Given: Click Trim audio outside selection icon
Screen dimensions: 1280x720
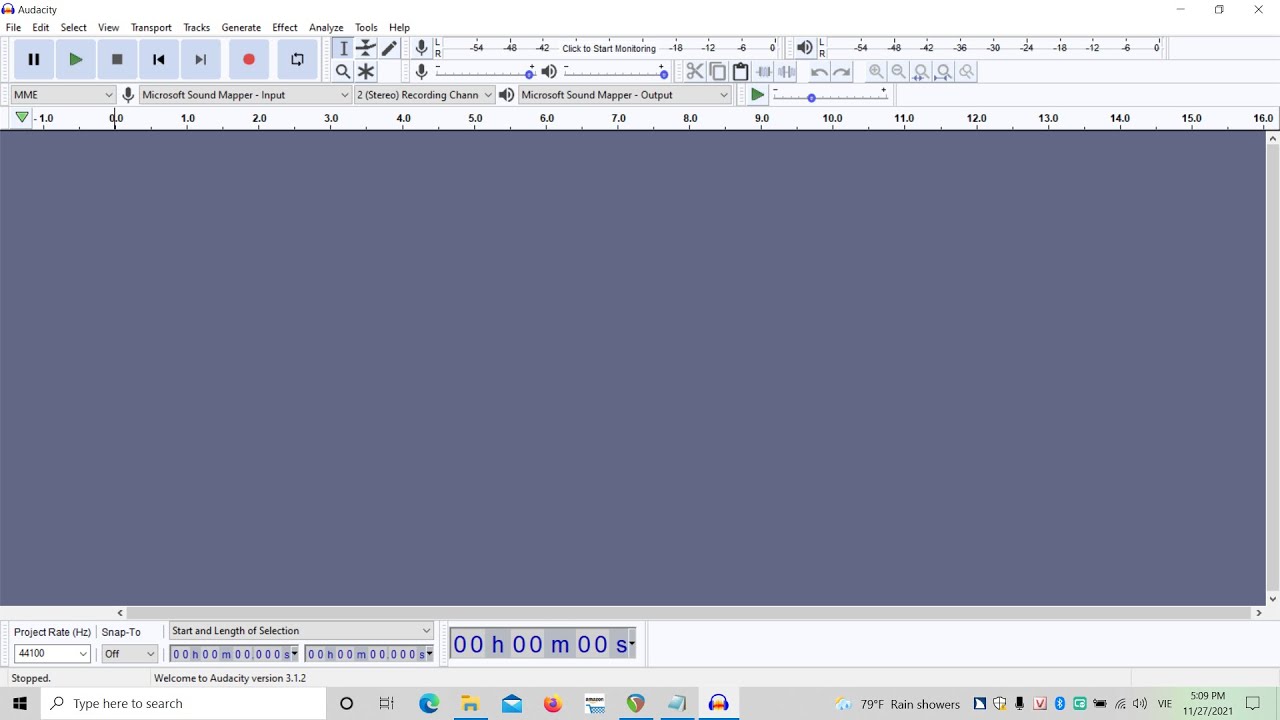Looking at the screenshot, I should pyautogui.click(x=764, y=72).
